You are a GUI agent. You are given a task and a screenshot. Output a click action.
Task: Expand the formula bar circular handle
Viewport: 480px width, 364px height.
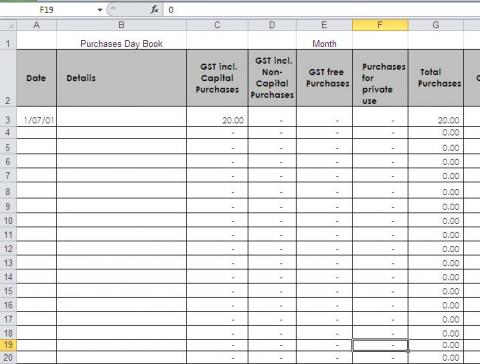pos(113,10)
